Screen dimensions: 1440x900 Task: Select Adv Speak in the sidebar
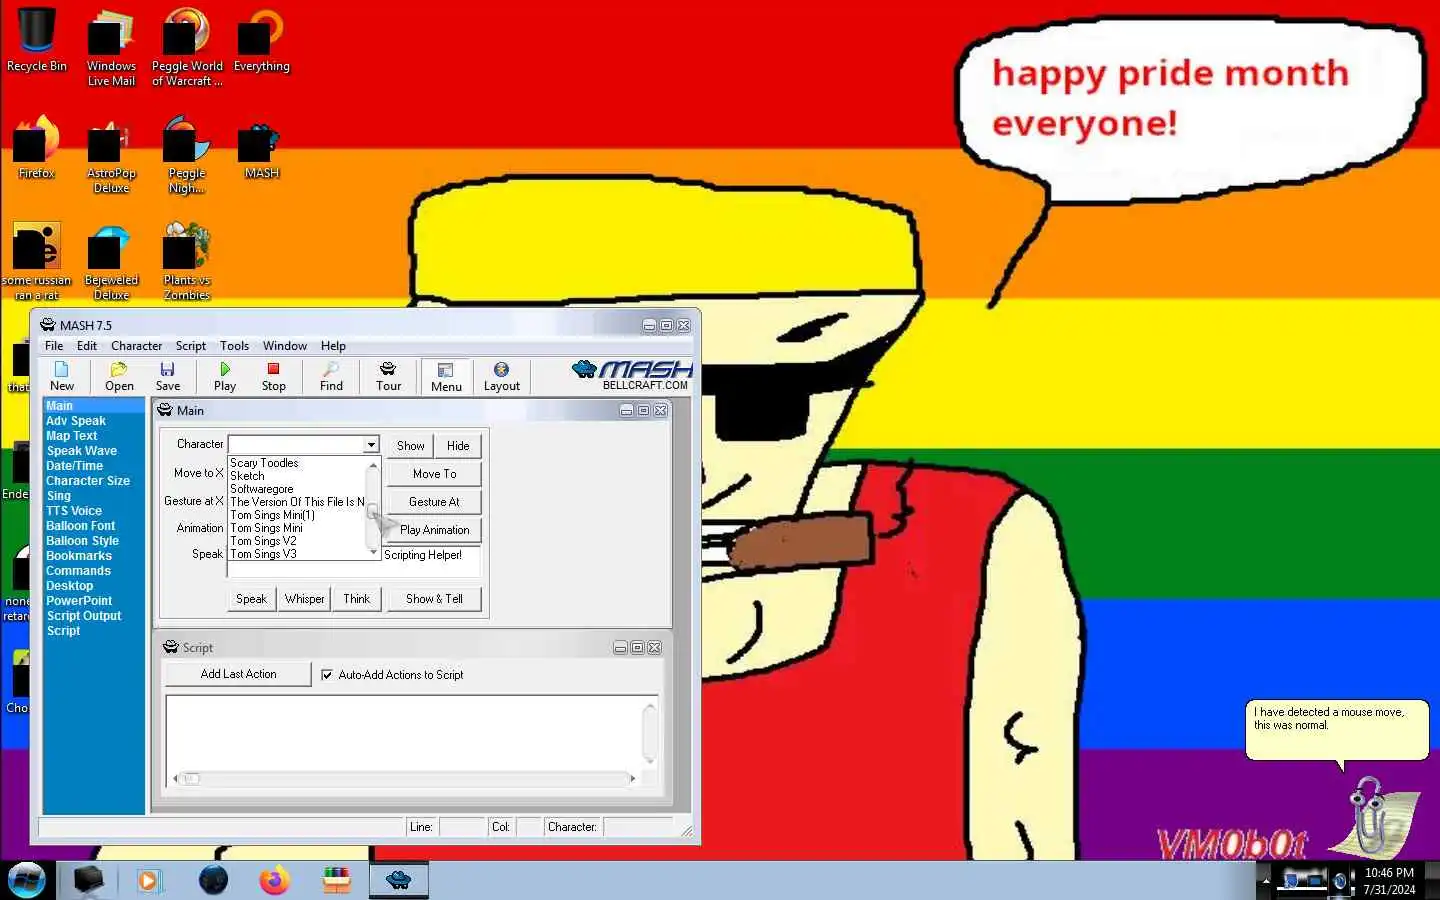76,421
